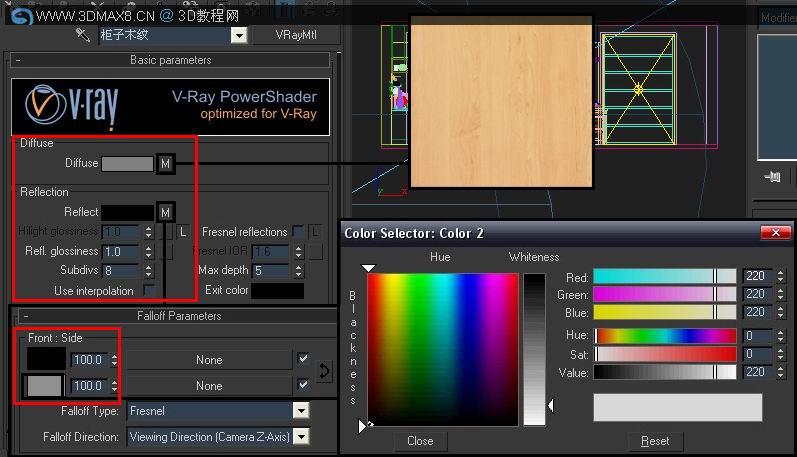Toggle the Use interpolation checkbox
Image resolution: width=797 pixels, height=457 pixels.
click(x=148, y=290)
